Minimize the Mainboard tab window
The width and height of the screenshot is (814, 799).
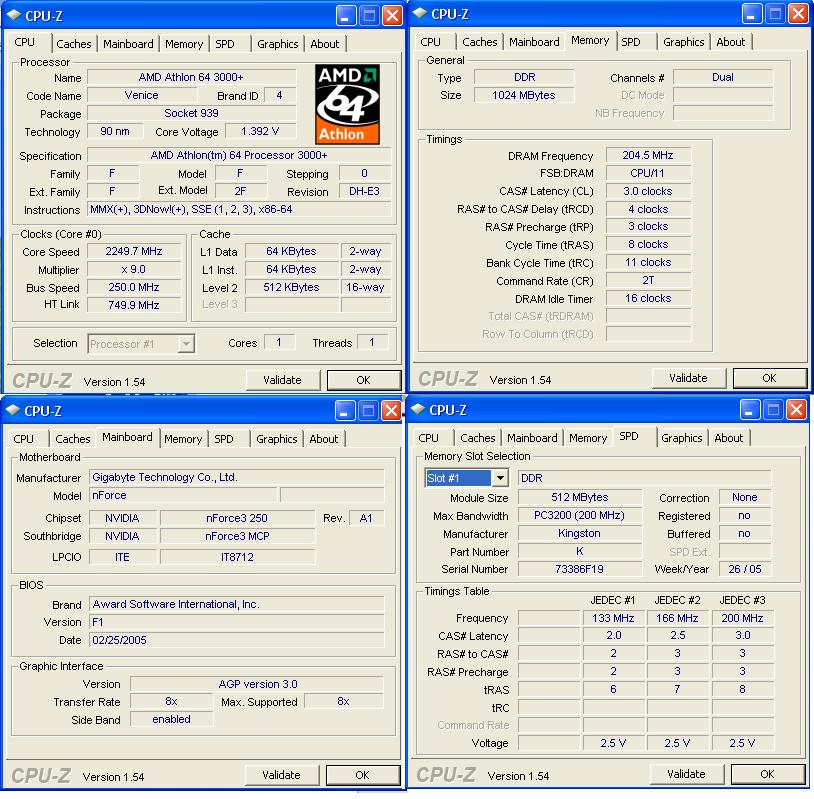tap(345, 411)
